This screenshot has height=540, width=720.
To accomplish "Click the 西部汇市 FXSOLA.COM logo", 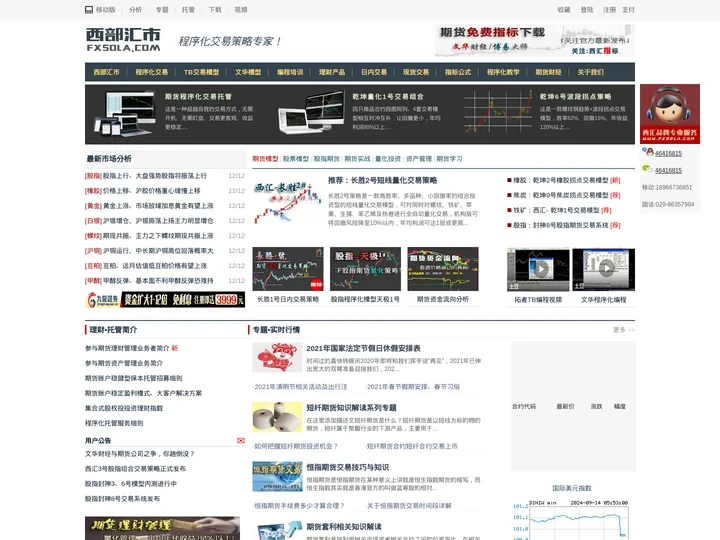I will click(123, 39).
